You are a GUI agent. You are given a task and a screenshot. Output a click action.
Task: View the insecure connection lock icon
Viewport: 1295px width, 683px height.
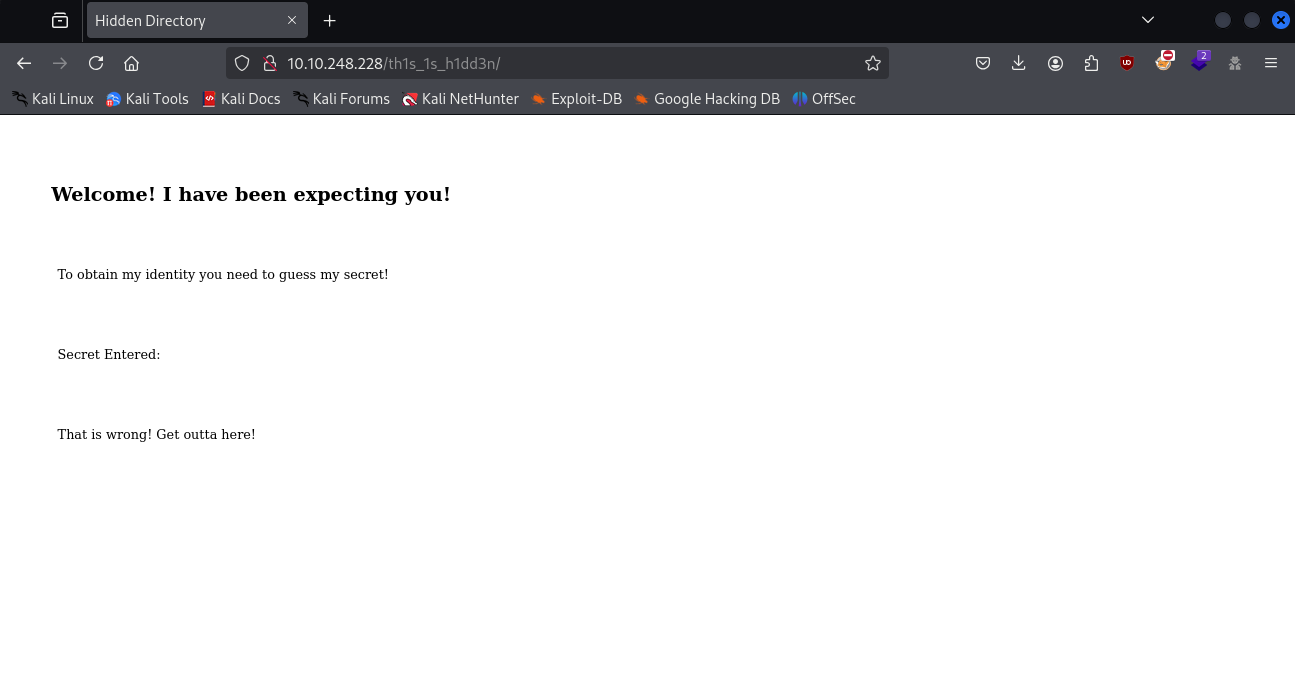[268, 63]
